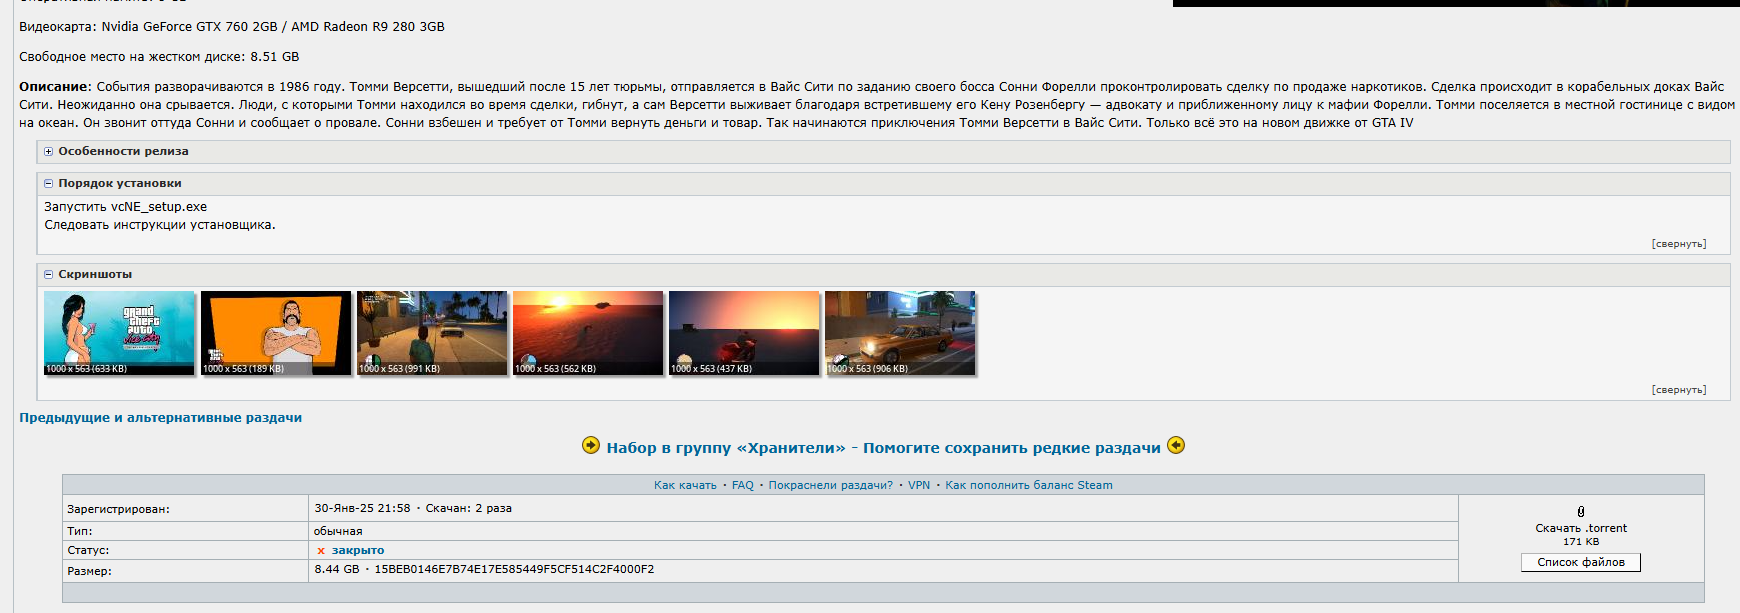Image resolution: width=1740 pixels, height=613 pixels.
Task: Open the Как качать link
Action: click(x=685, y=486)
